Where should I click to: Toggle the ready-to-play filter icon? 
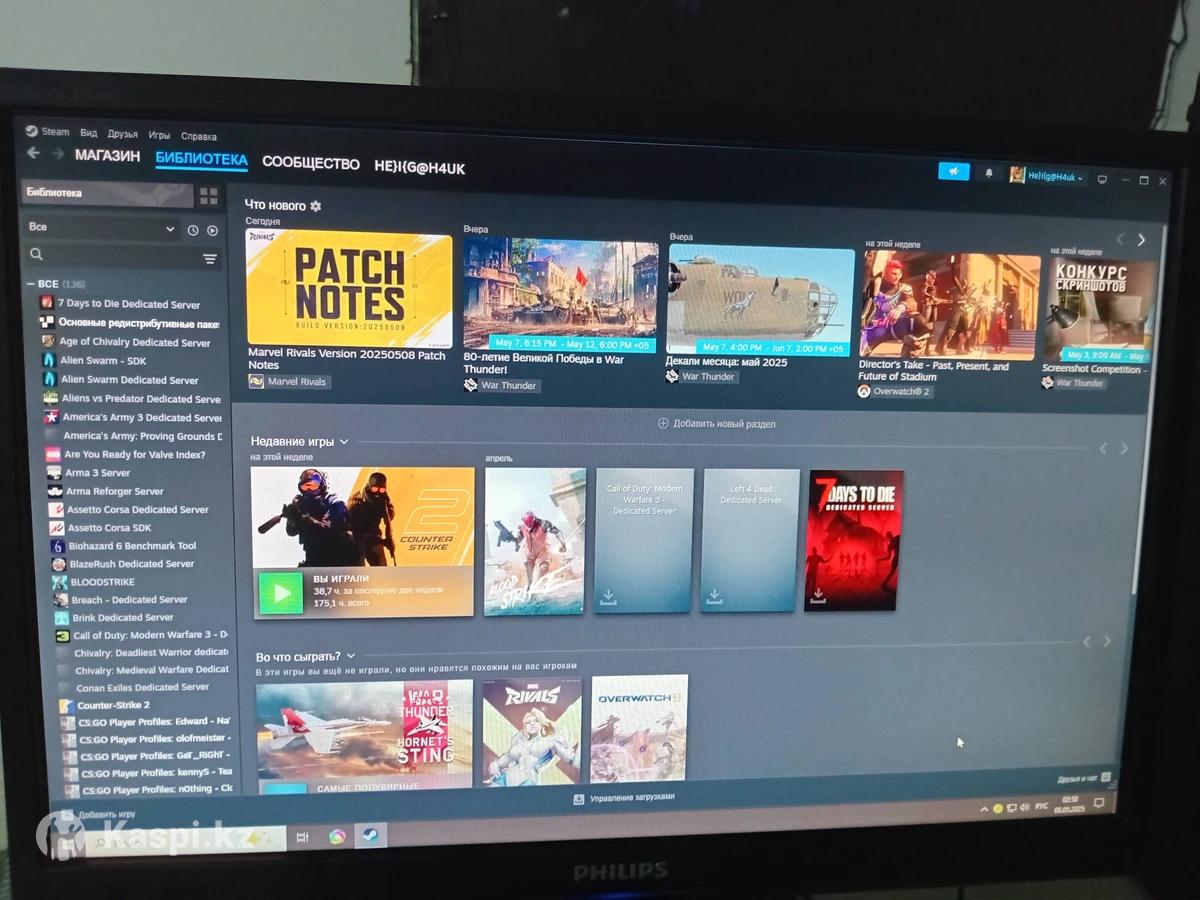[212, 230]
